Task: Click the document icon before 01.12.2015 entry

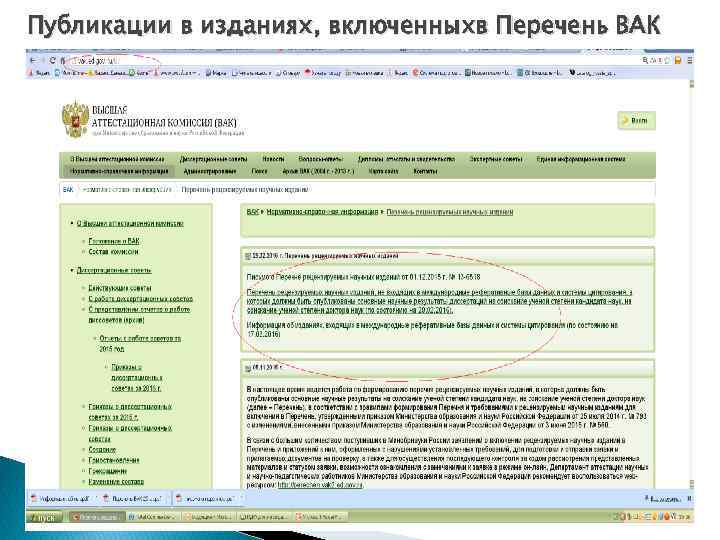Action: pyautogui.click(x=248, y=368)
